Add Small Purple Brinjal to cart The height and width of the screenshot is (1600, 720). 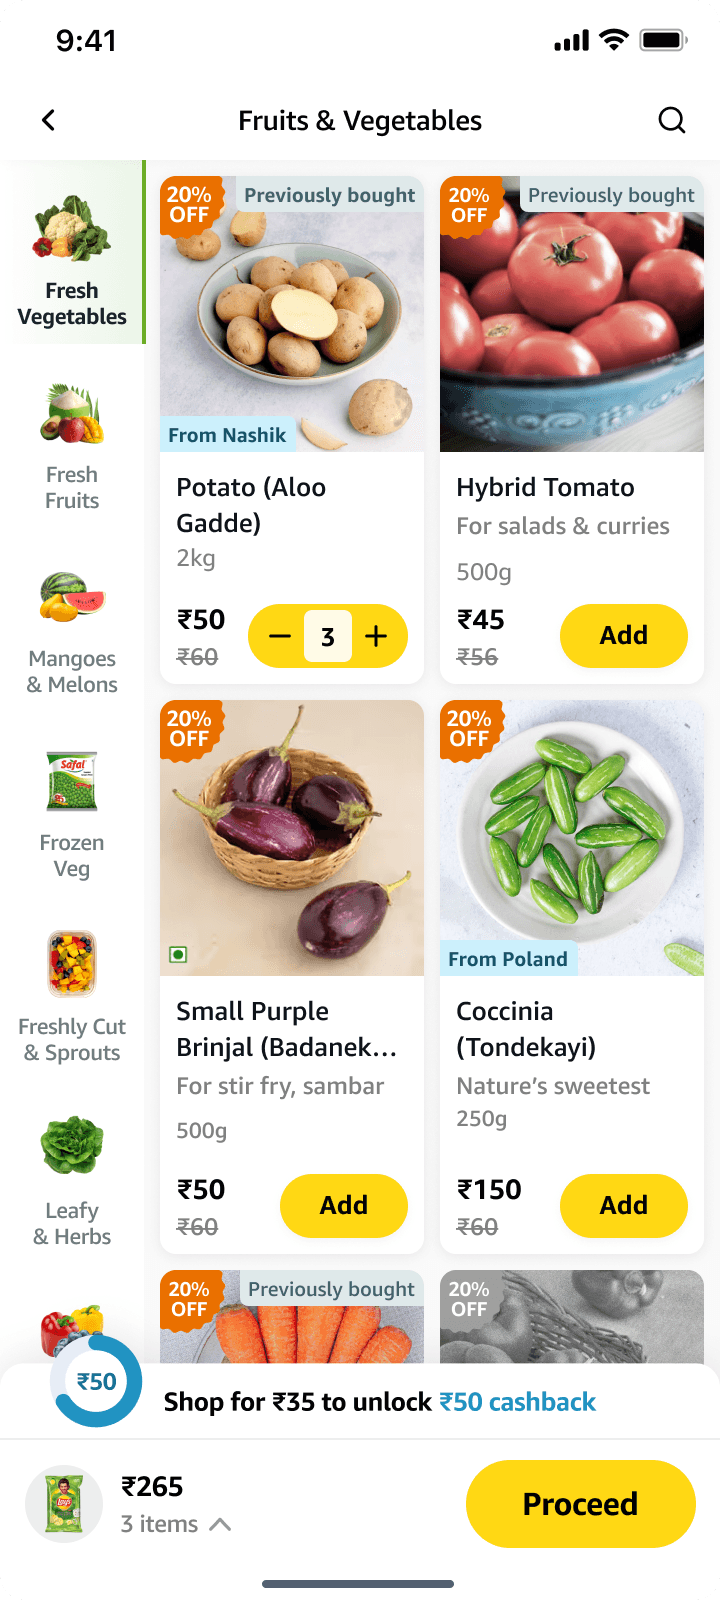[344, 1206]
